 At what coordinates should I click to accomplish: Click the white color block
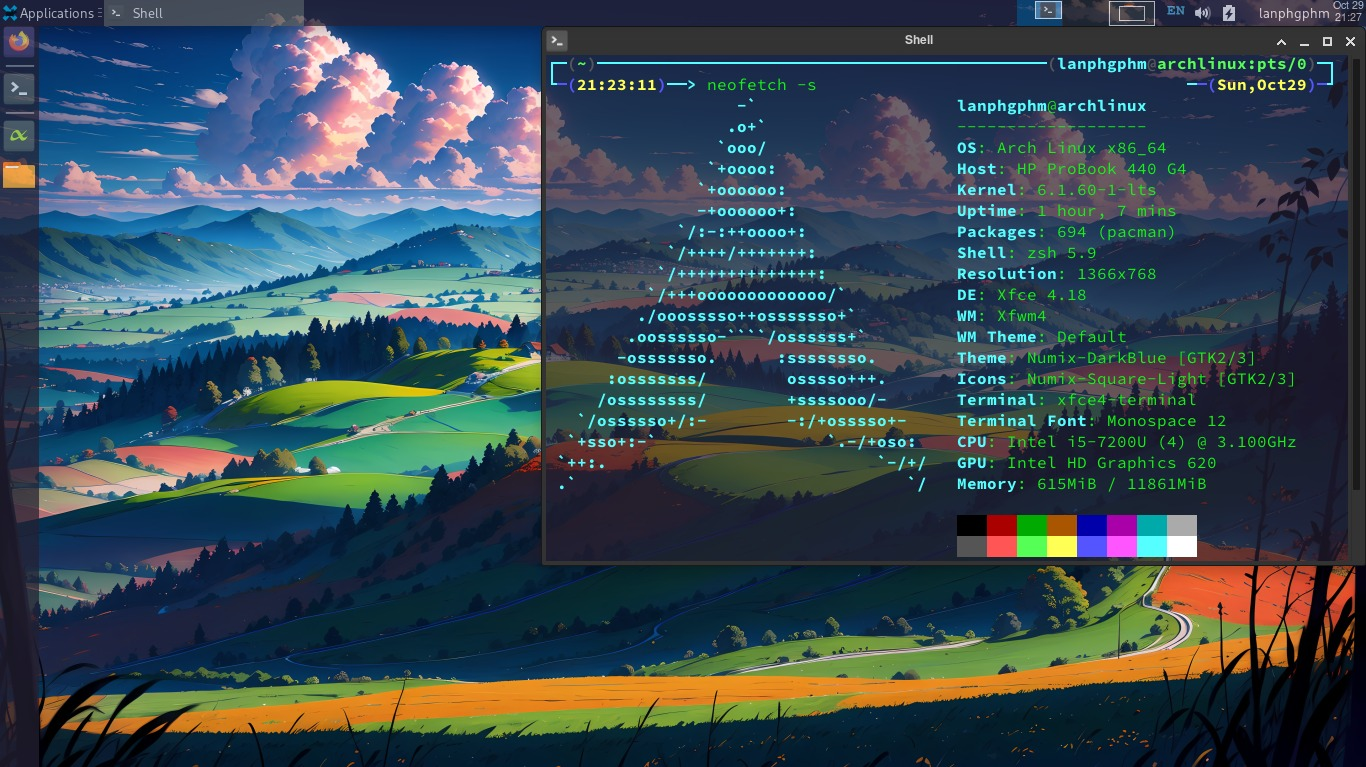pos(1182,547)
